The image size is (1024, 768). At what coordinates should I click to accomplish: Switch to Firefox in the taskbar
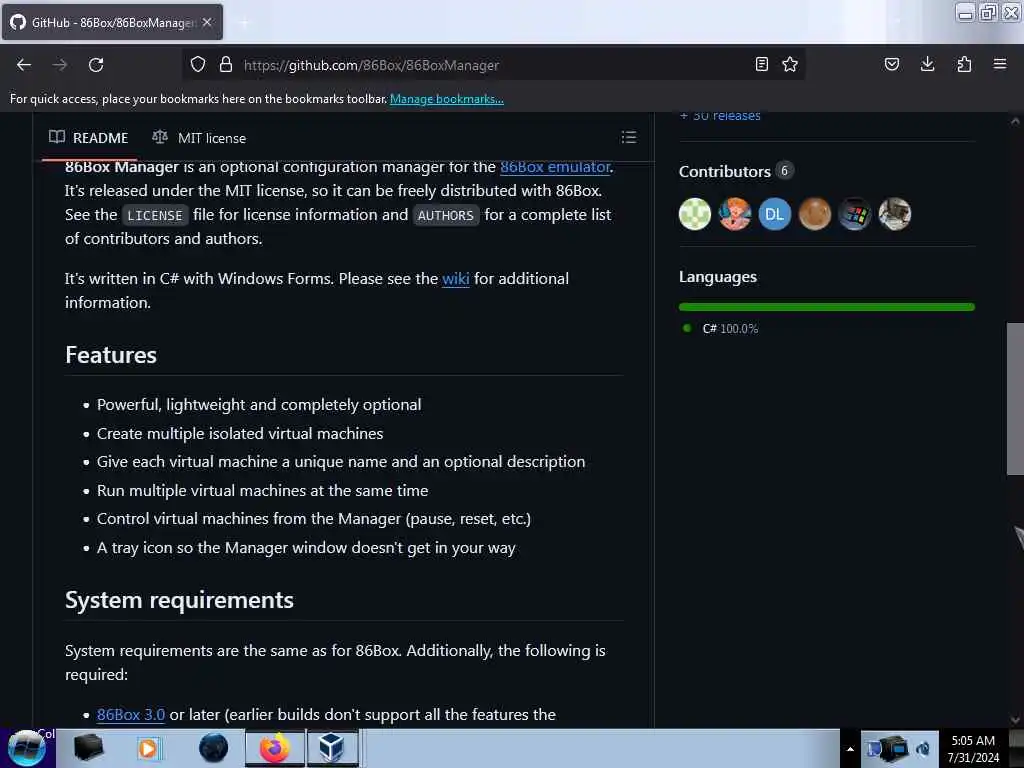coord(275,748)
